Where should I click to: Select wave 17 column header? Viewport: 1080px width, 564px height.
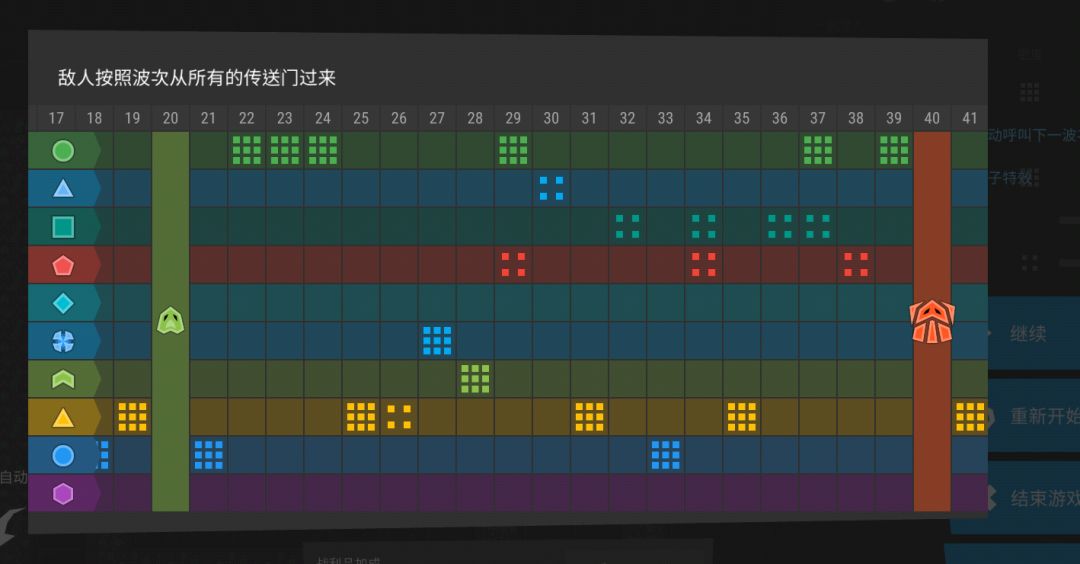pos(56,118)
